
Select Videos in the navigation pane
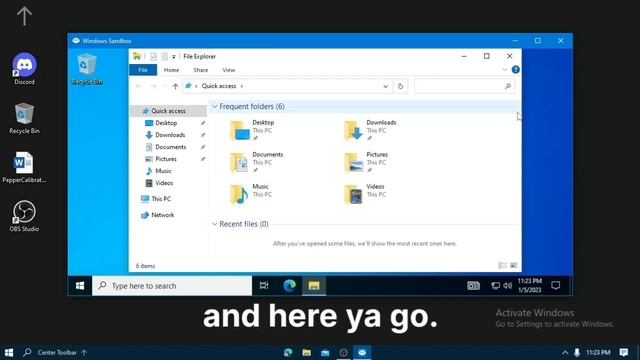click(164, 183)
